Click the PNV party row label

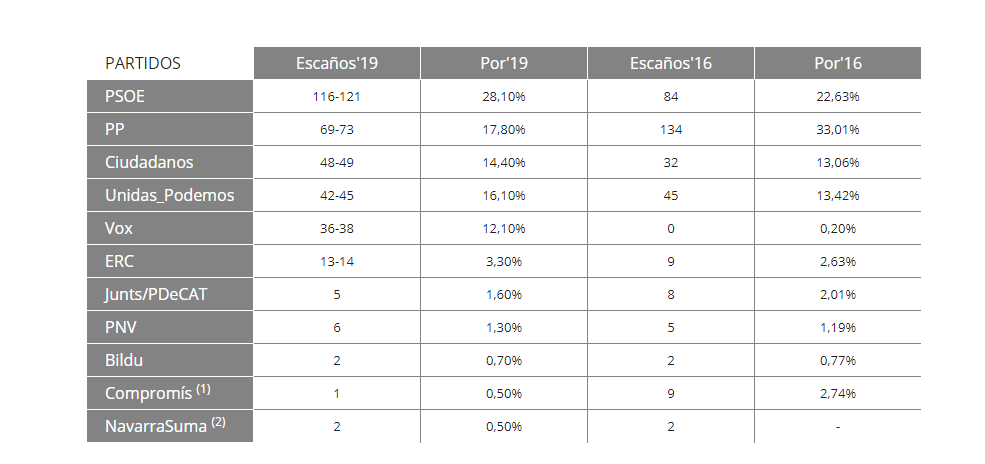click(x=121, y=327)
